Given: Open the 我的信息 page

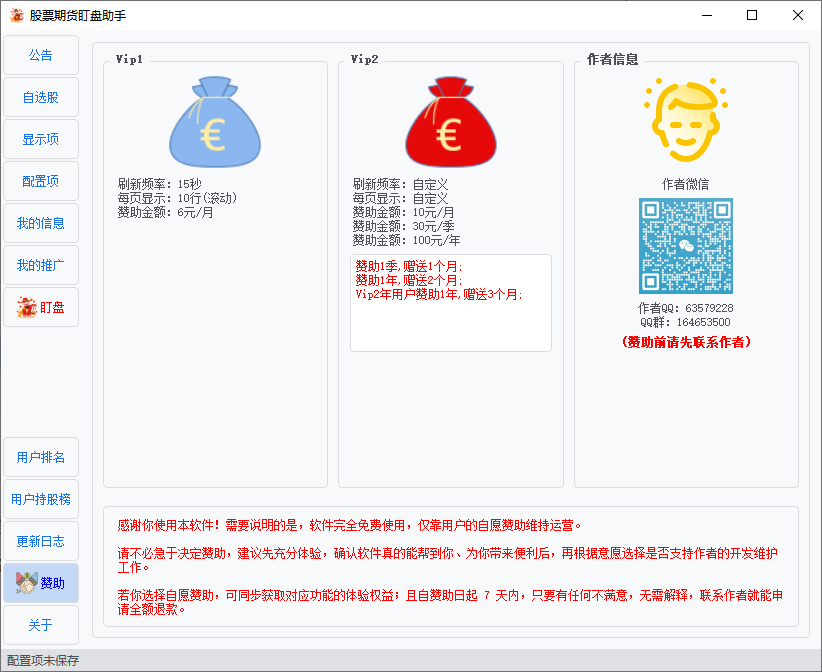Looking at the screenshot, I should coord(41,223).
